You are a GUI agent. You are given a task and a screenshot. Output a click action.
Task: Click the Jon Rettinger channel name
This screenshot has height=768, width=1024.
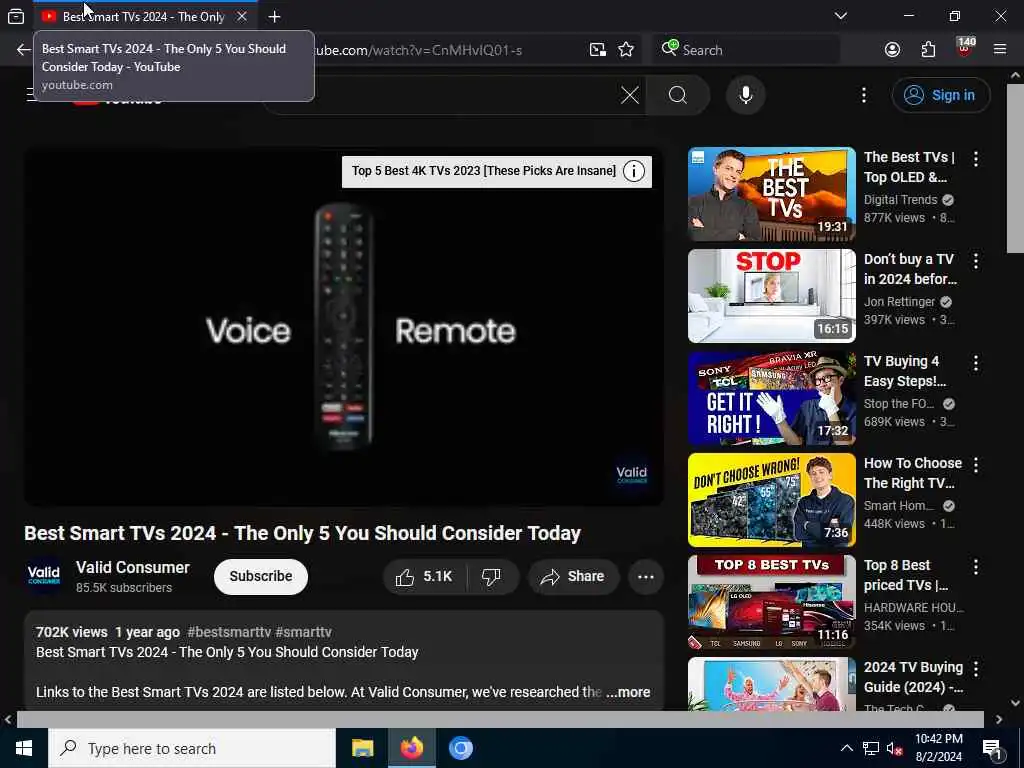899,302
